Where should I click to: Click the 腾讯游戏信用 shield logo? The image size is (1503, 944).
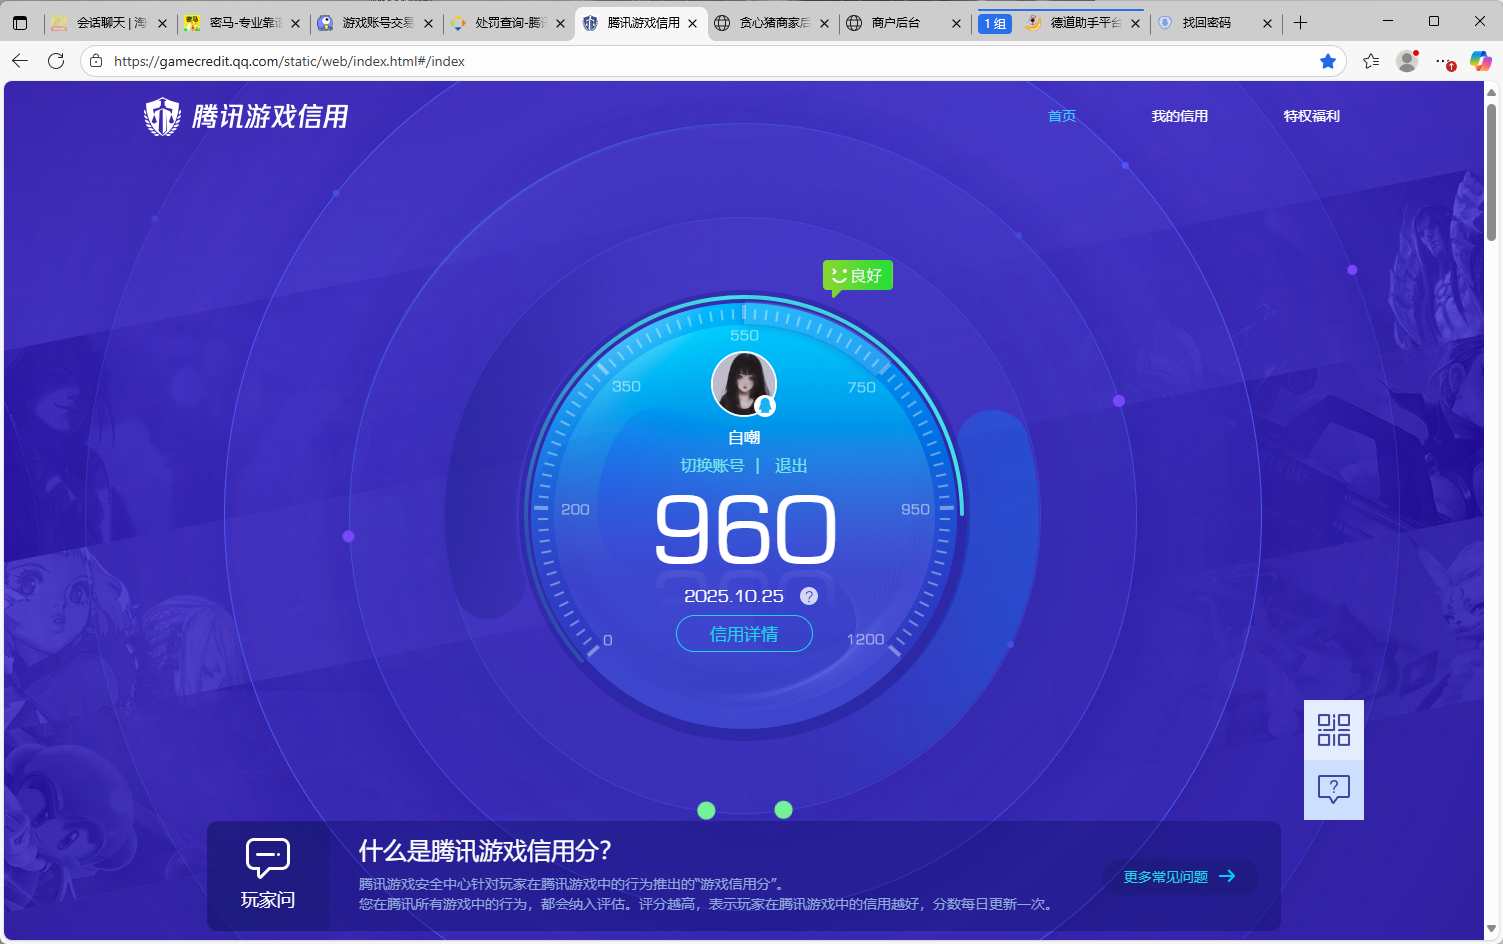tap(163, 116)
